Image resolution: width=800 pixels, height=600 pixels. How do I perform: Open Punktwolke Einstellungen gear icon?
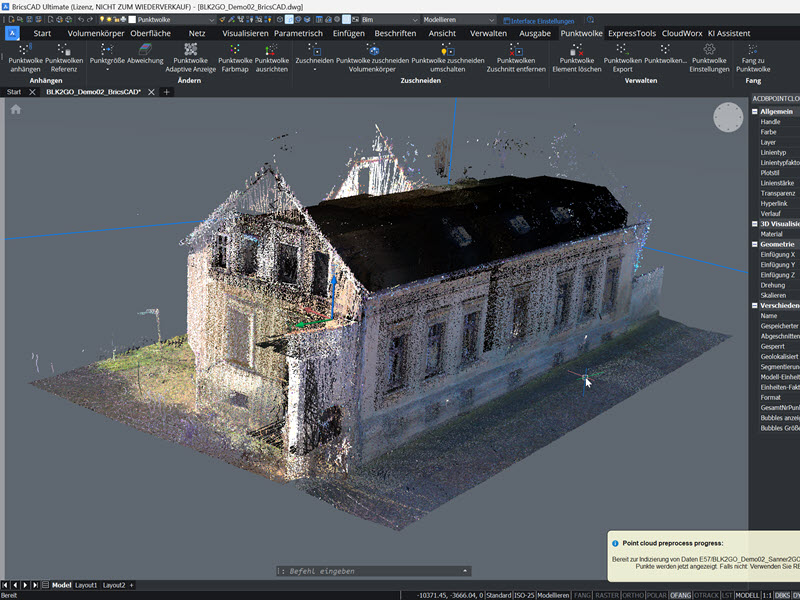click(709, 49)
